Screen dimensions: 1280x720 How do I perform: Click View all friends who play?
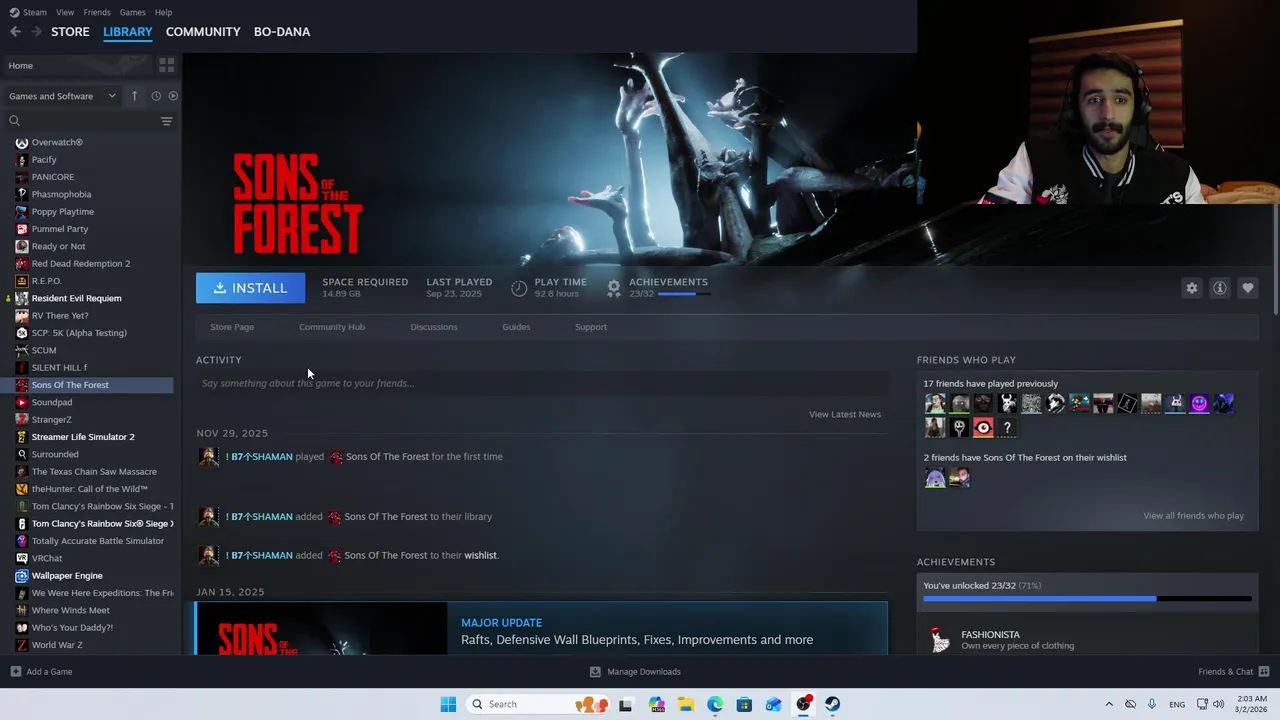point(1193,516)
